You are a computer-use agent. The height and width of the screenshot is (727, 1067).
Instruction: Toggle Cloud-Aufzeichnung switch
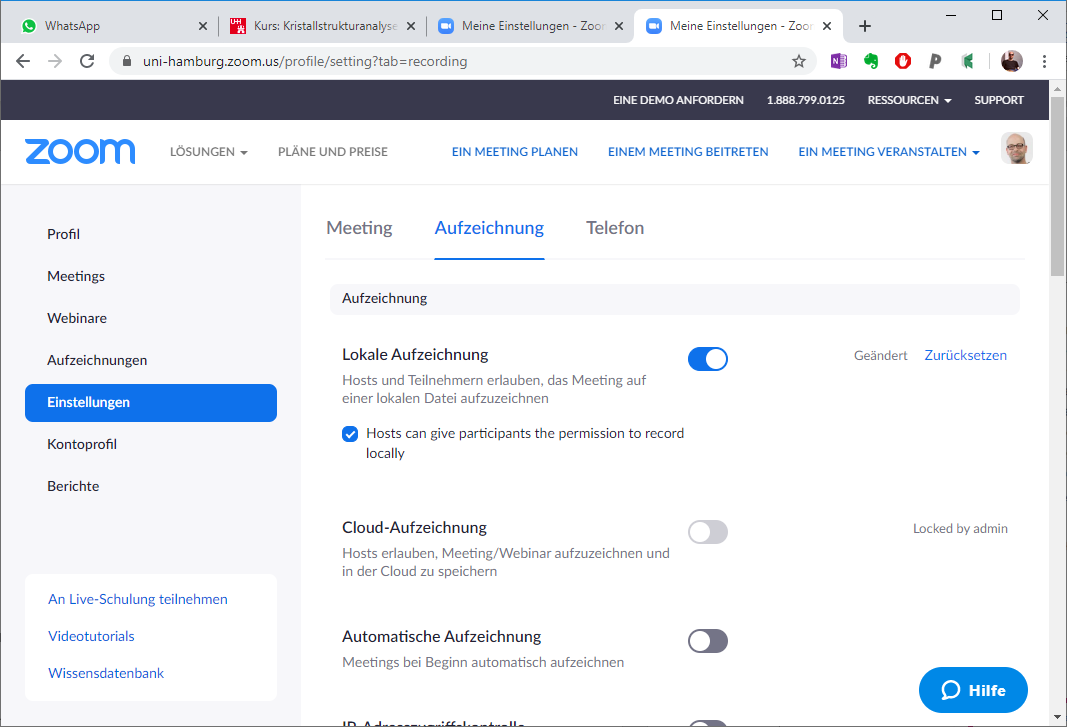708,532
